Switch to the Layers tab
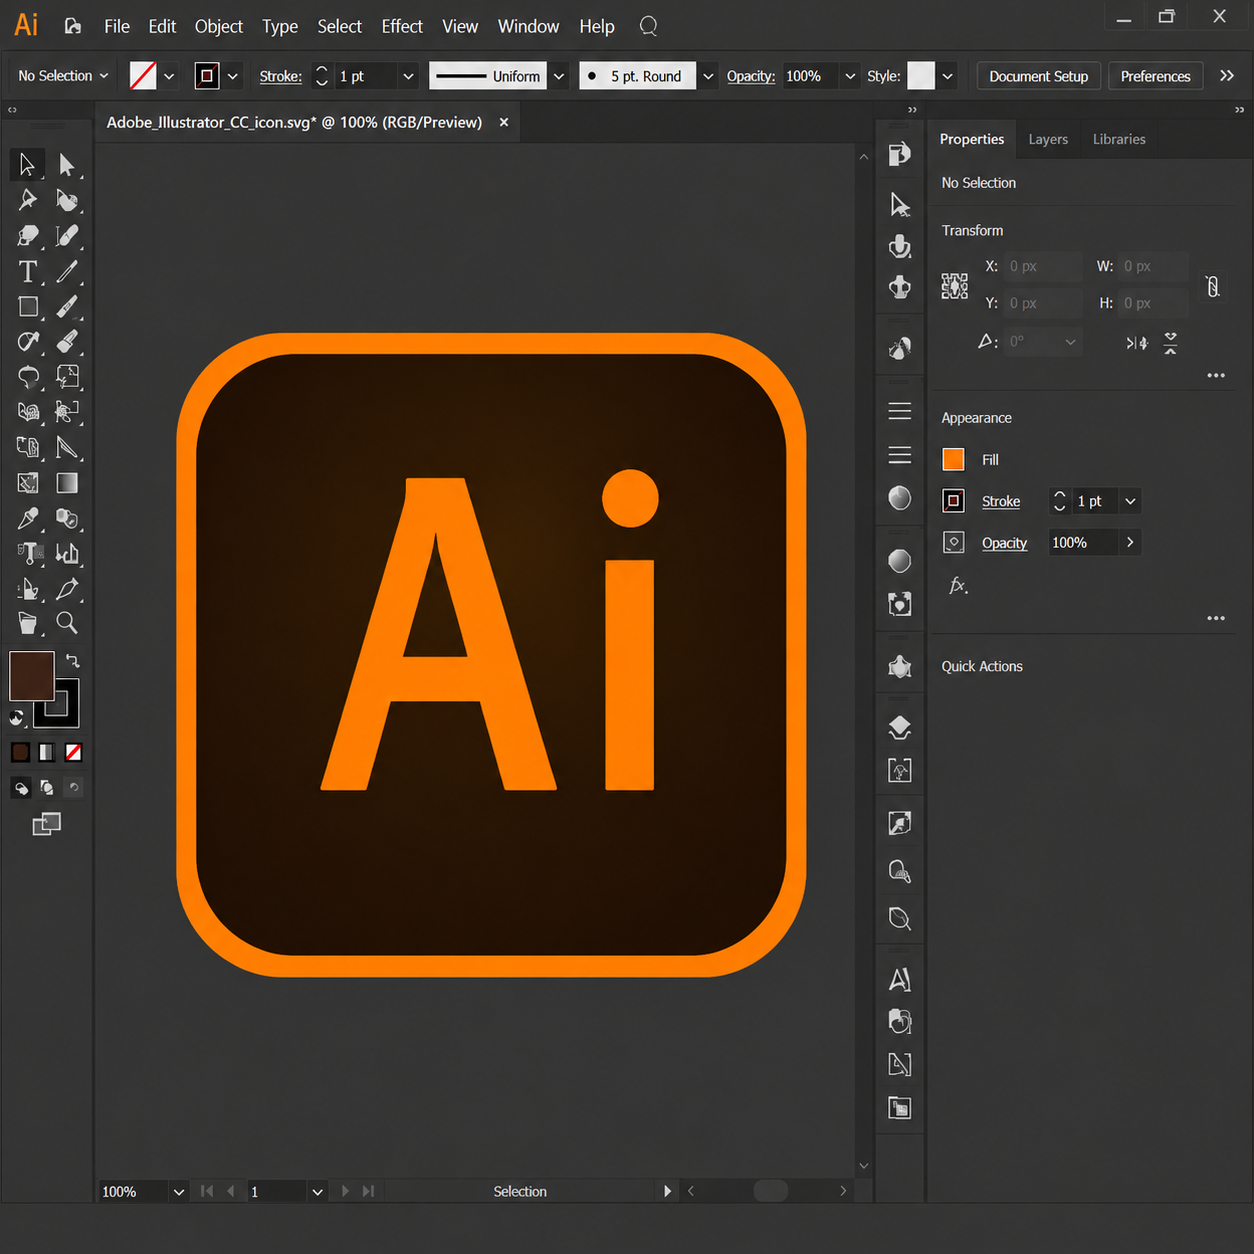The image size is (1254, 1254). pos(1048,139)
